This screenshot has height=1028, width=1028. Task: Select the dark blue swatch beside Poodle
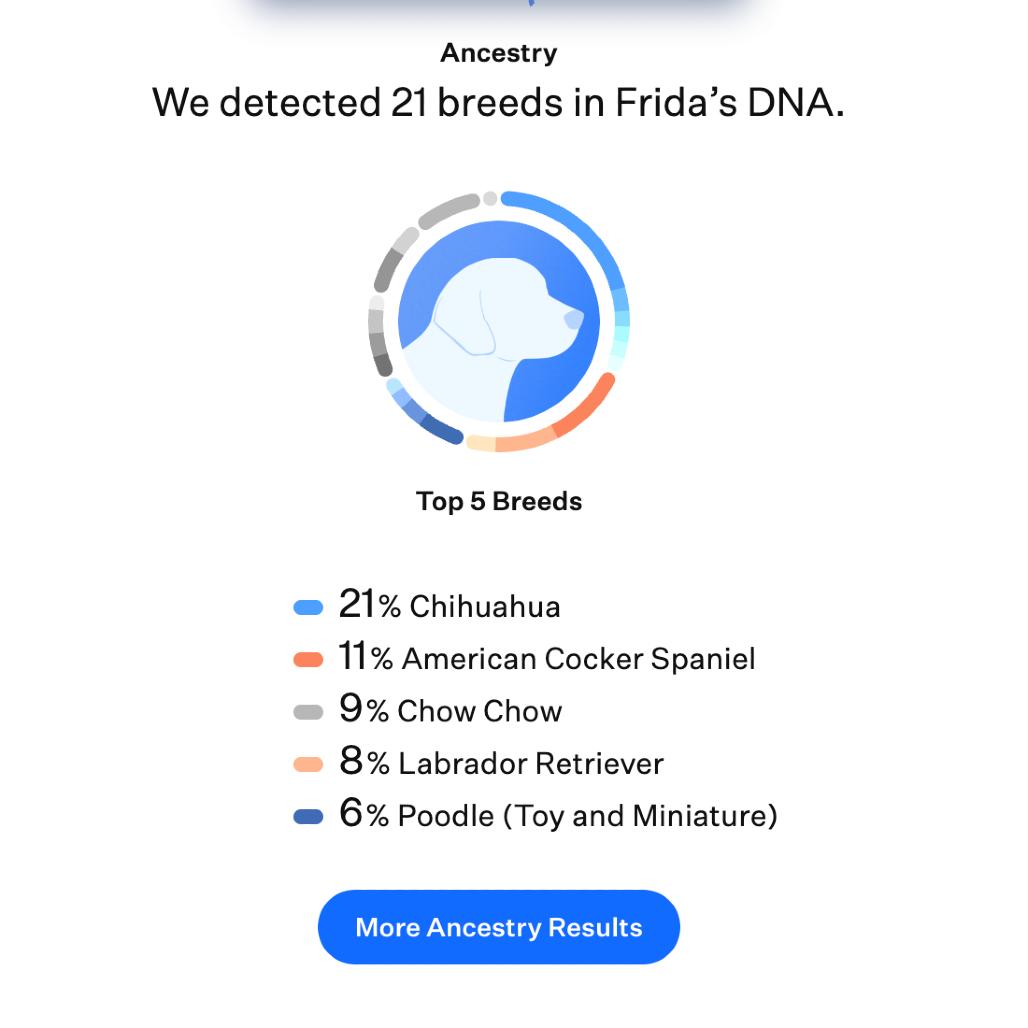(x=308, y=817)
